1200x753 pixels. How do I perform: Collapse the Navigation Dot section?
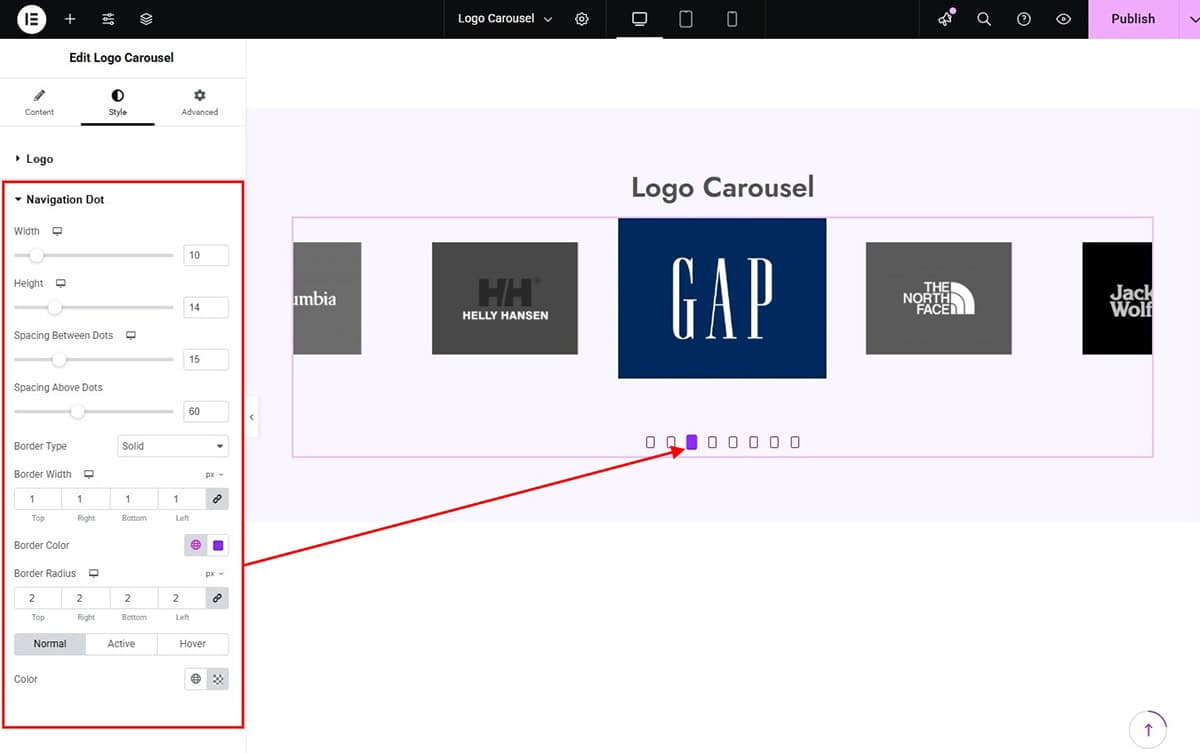point(65,200)
